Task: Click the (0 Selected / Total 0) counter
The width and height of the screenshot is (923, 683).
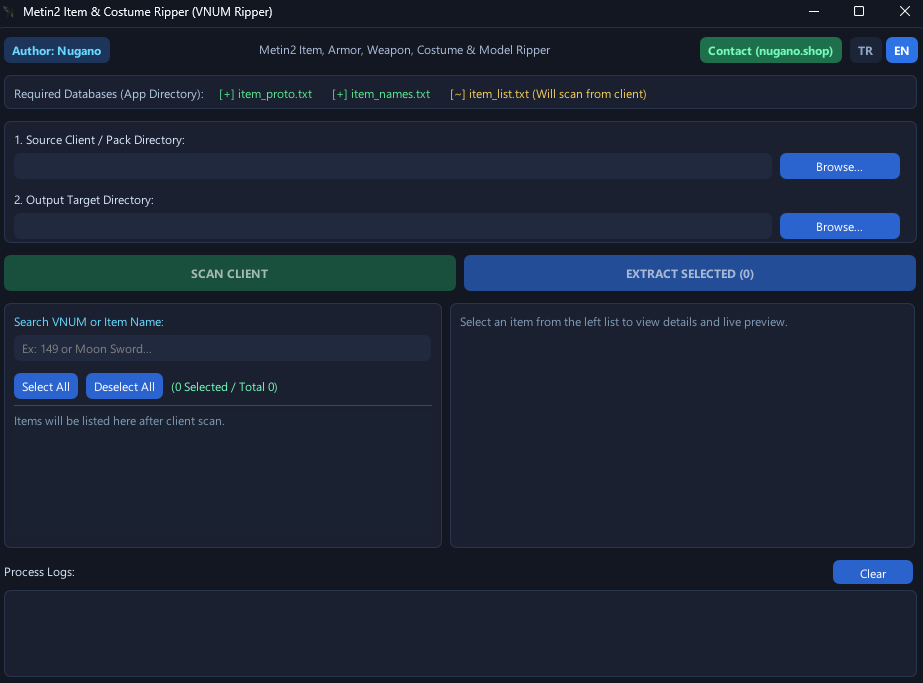Action: tap(224, 387)
